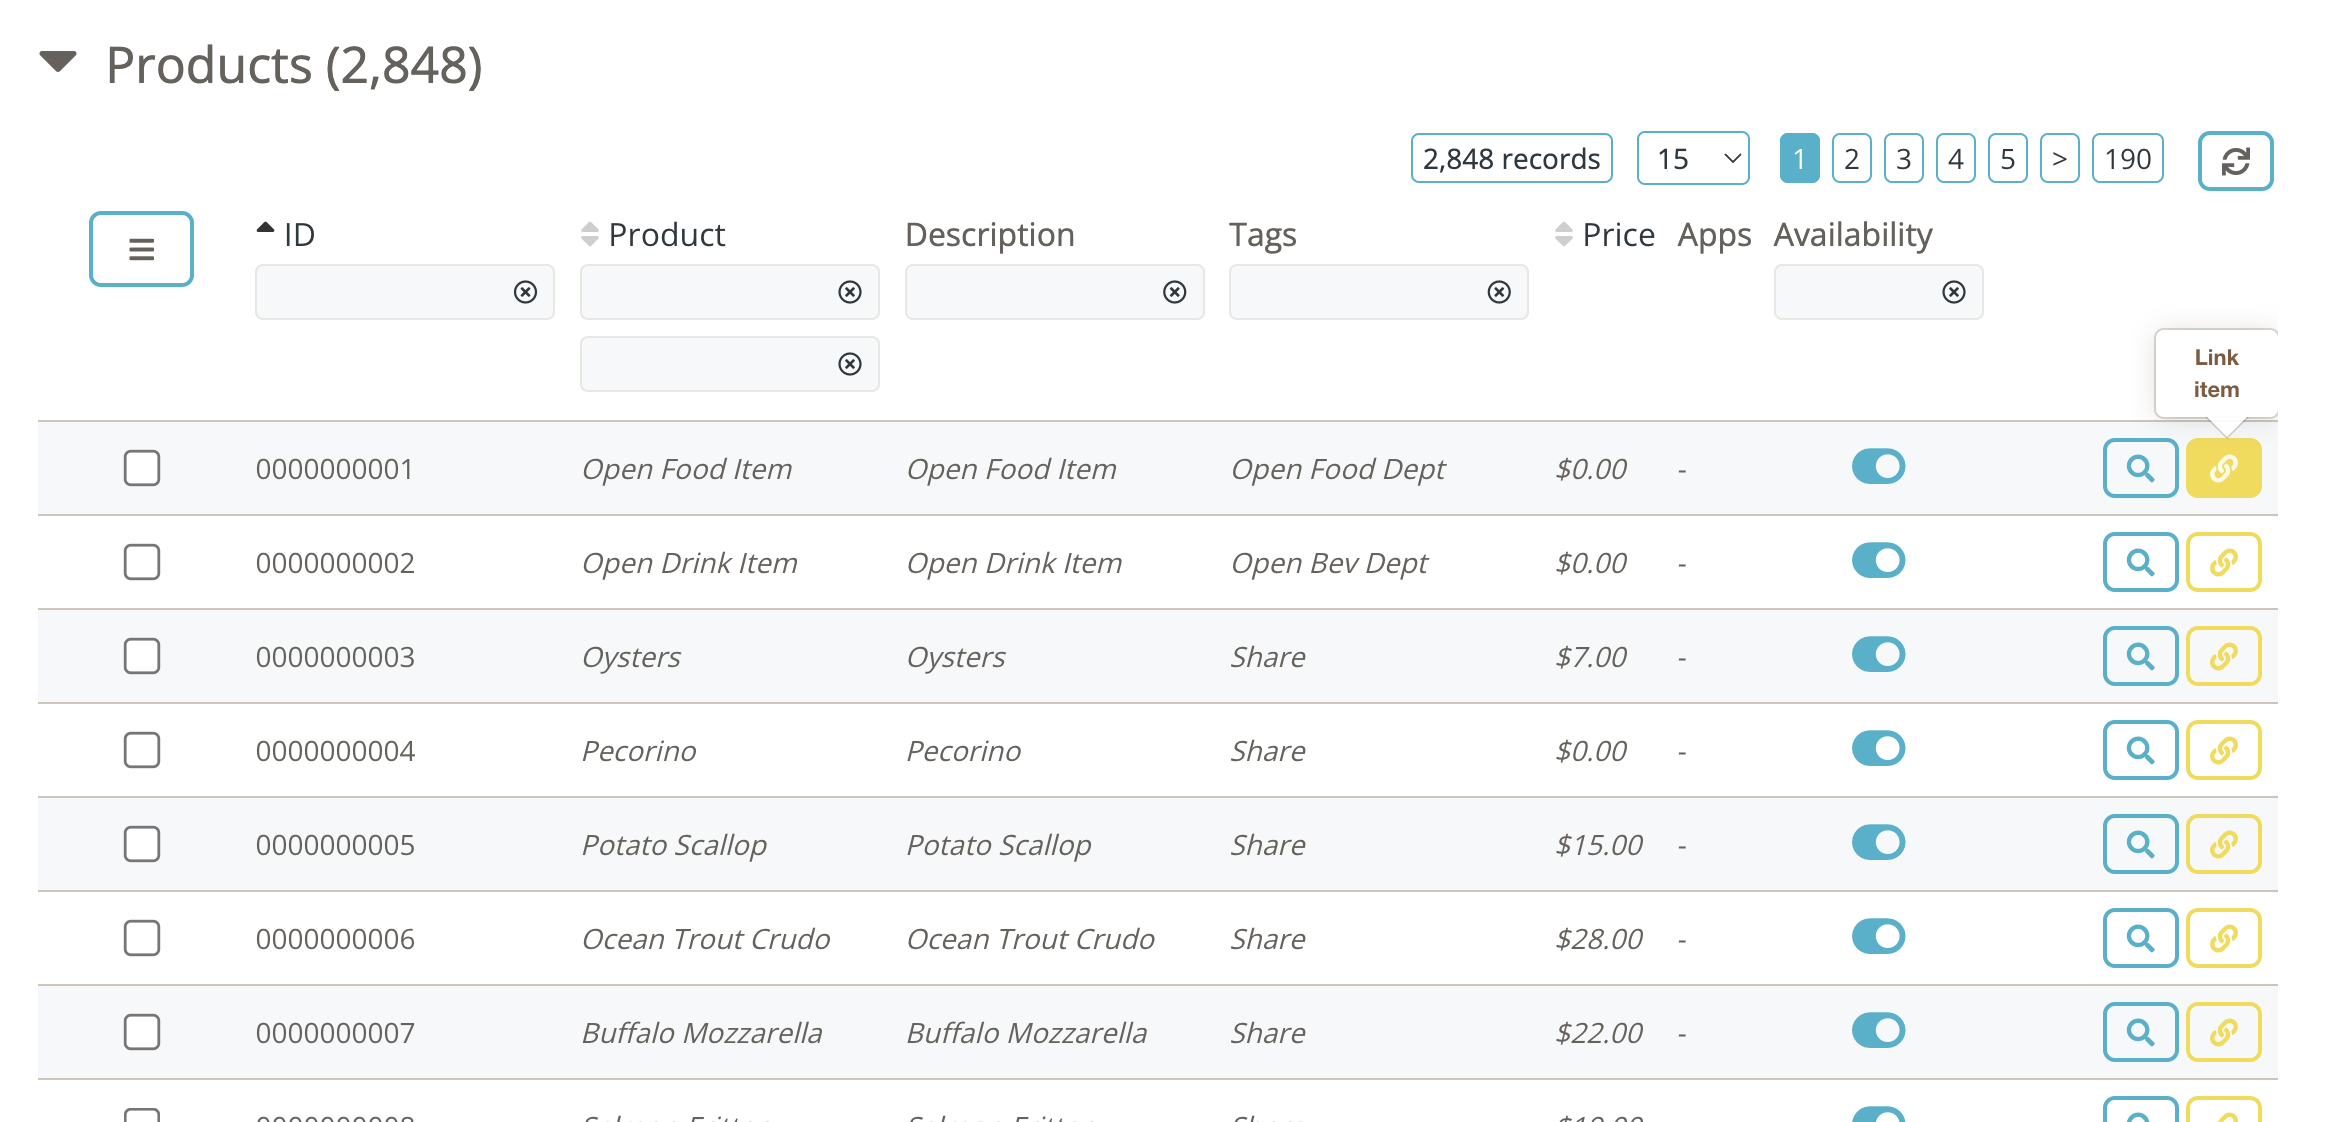View details of Buffalo Mozzarella
The image size is (2334, 1122).
[x=2140, y=1032]
